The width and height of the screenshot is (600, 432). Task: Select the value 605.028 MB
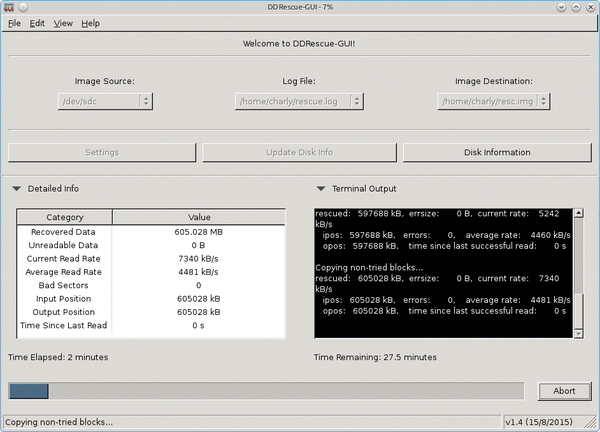[199, 232]
